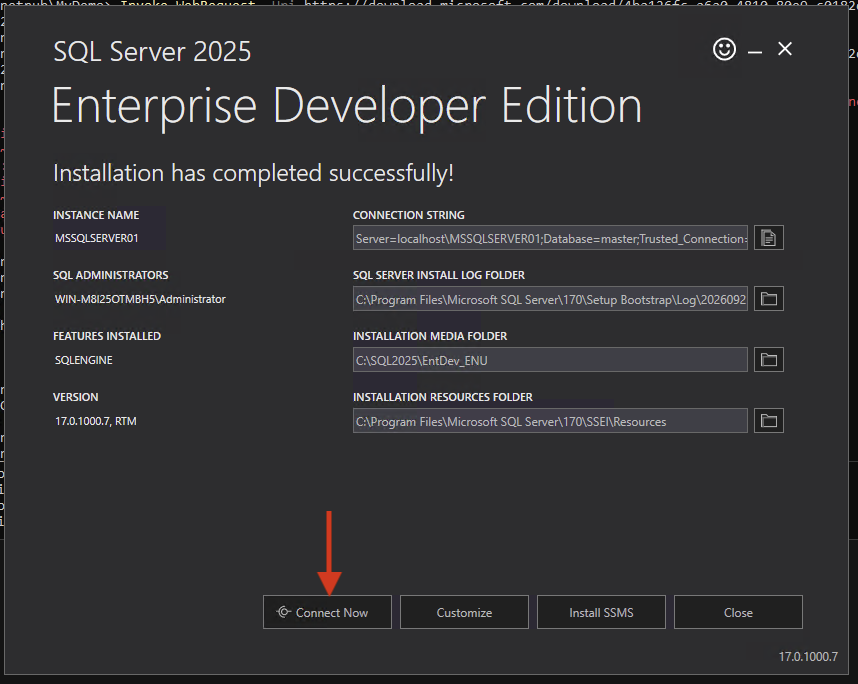Click the CONNECTION STRING label
The height and width of the screenshot is (684, 858).
(x=409, y=215)
